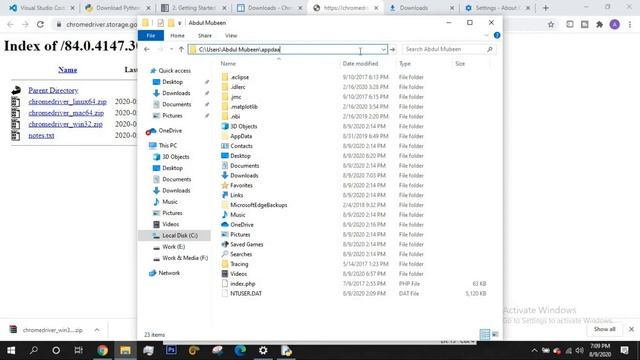Open Photoshop from taskbar
Screen dimensions: 640x360
[x=171, y=350]
